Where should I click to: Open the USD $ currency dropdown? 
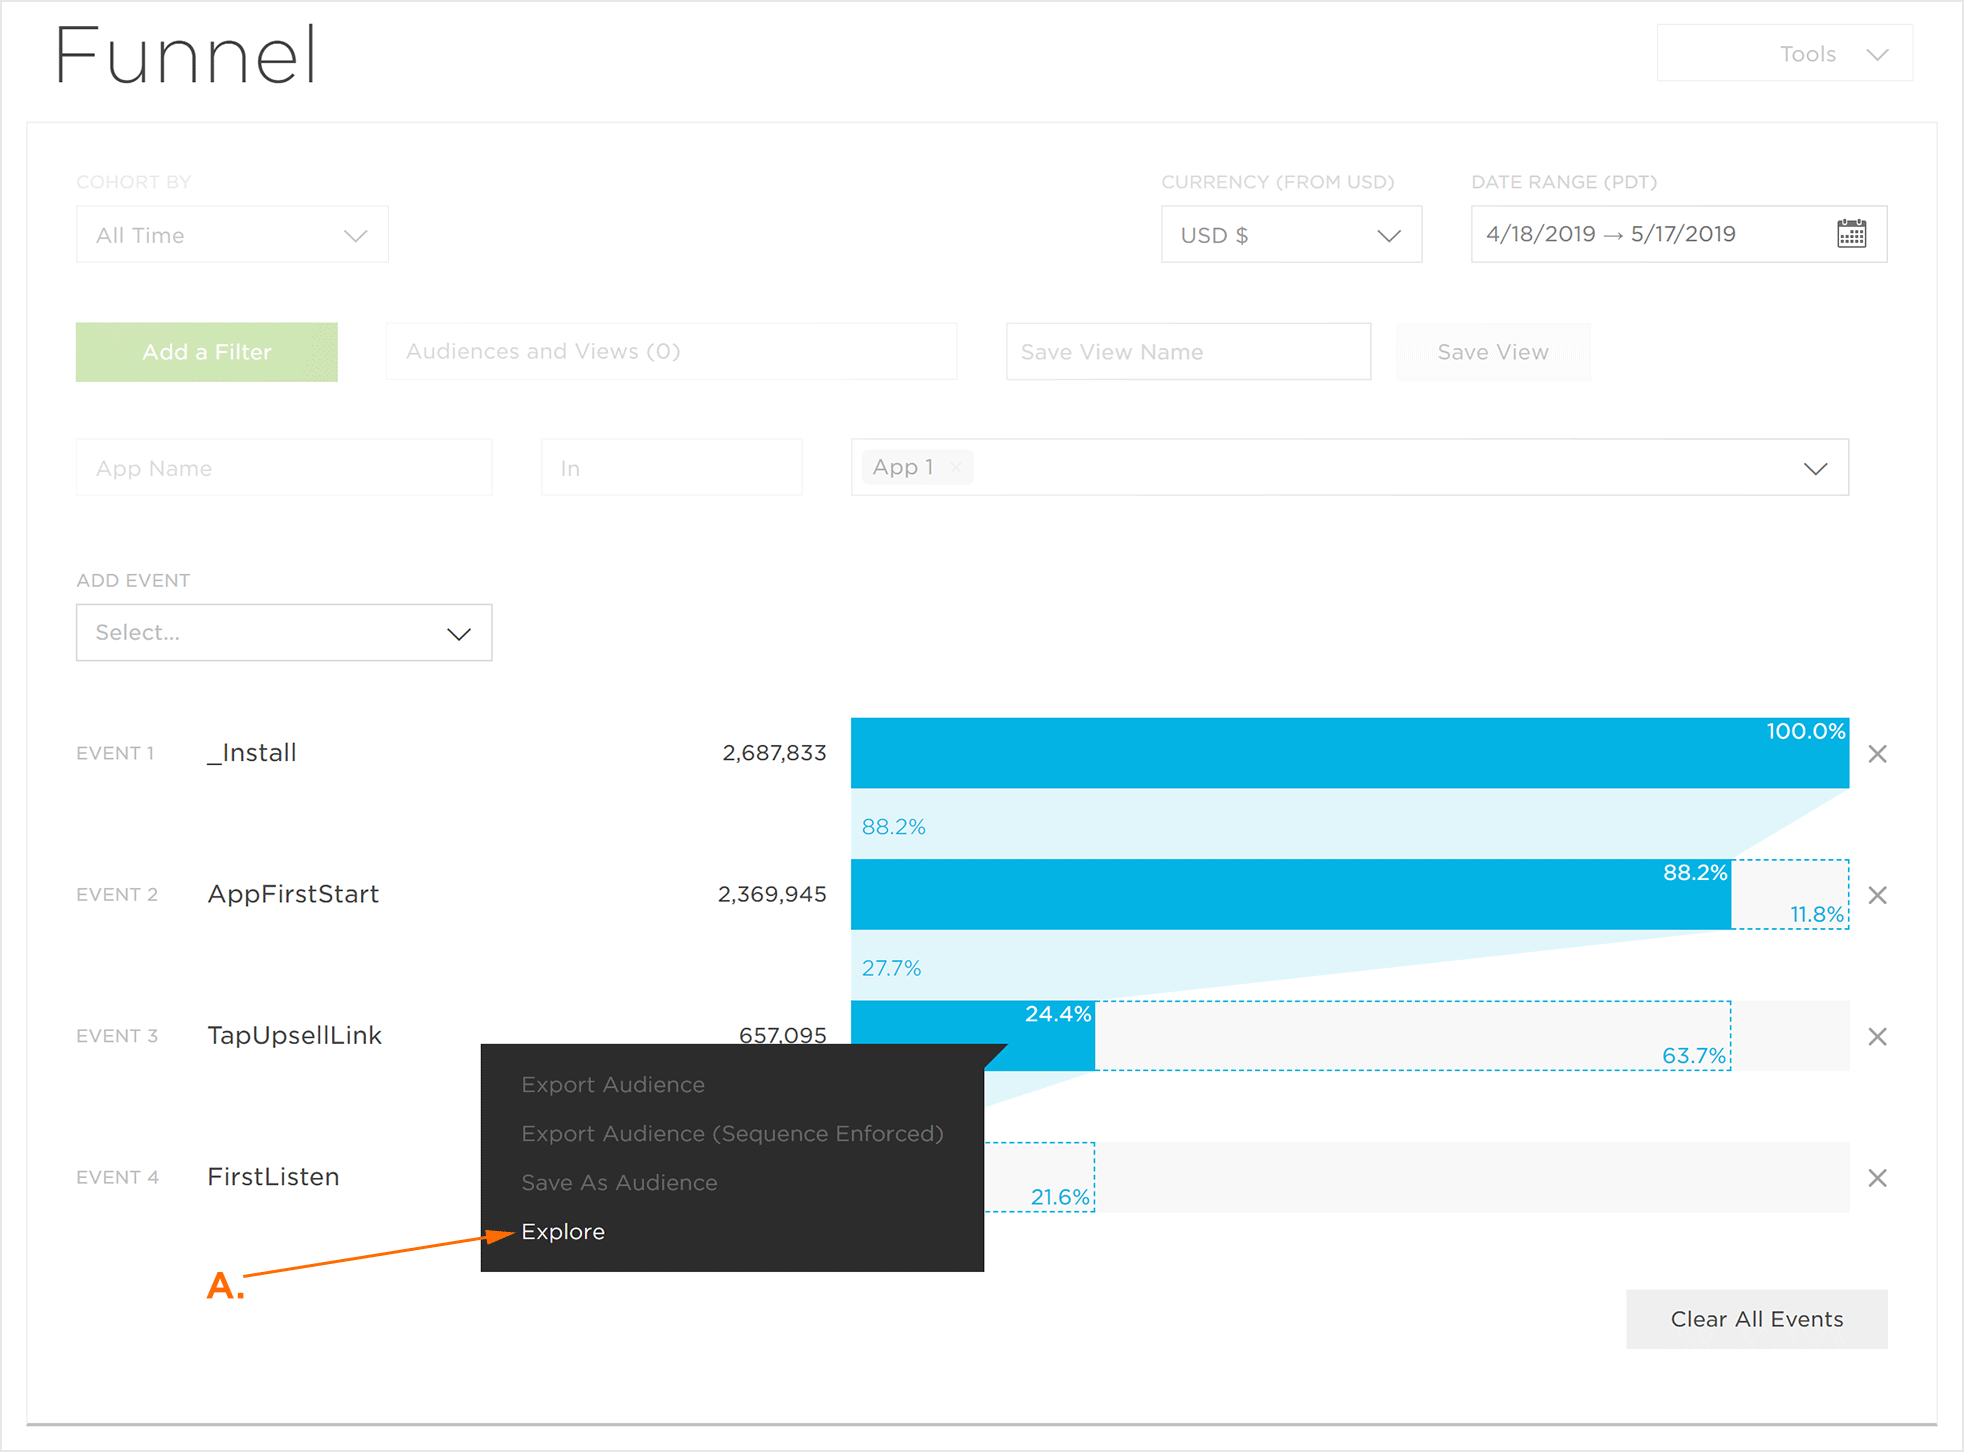(1290, 235)
